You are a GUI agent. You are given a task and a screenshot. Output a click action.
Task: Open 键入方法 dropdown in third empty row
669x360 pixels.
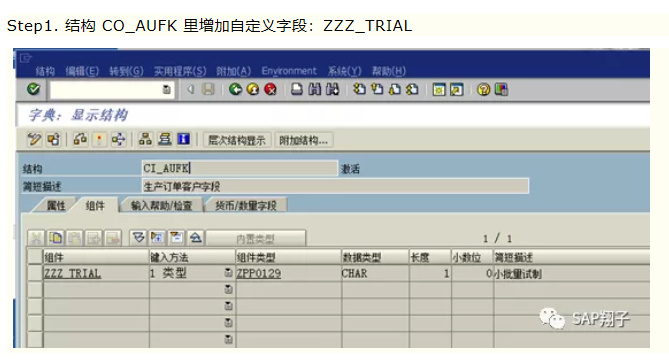coord(229,323)
